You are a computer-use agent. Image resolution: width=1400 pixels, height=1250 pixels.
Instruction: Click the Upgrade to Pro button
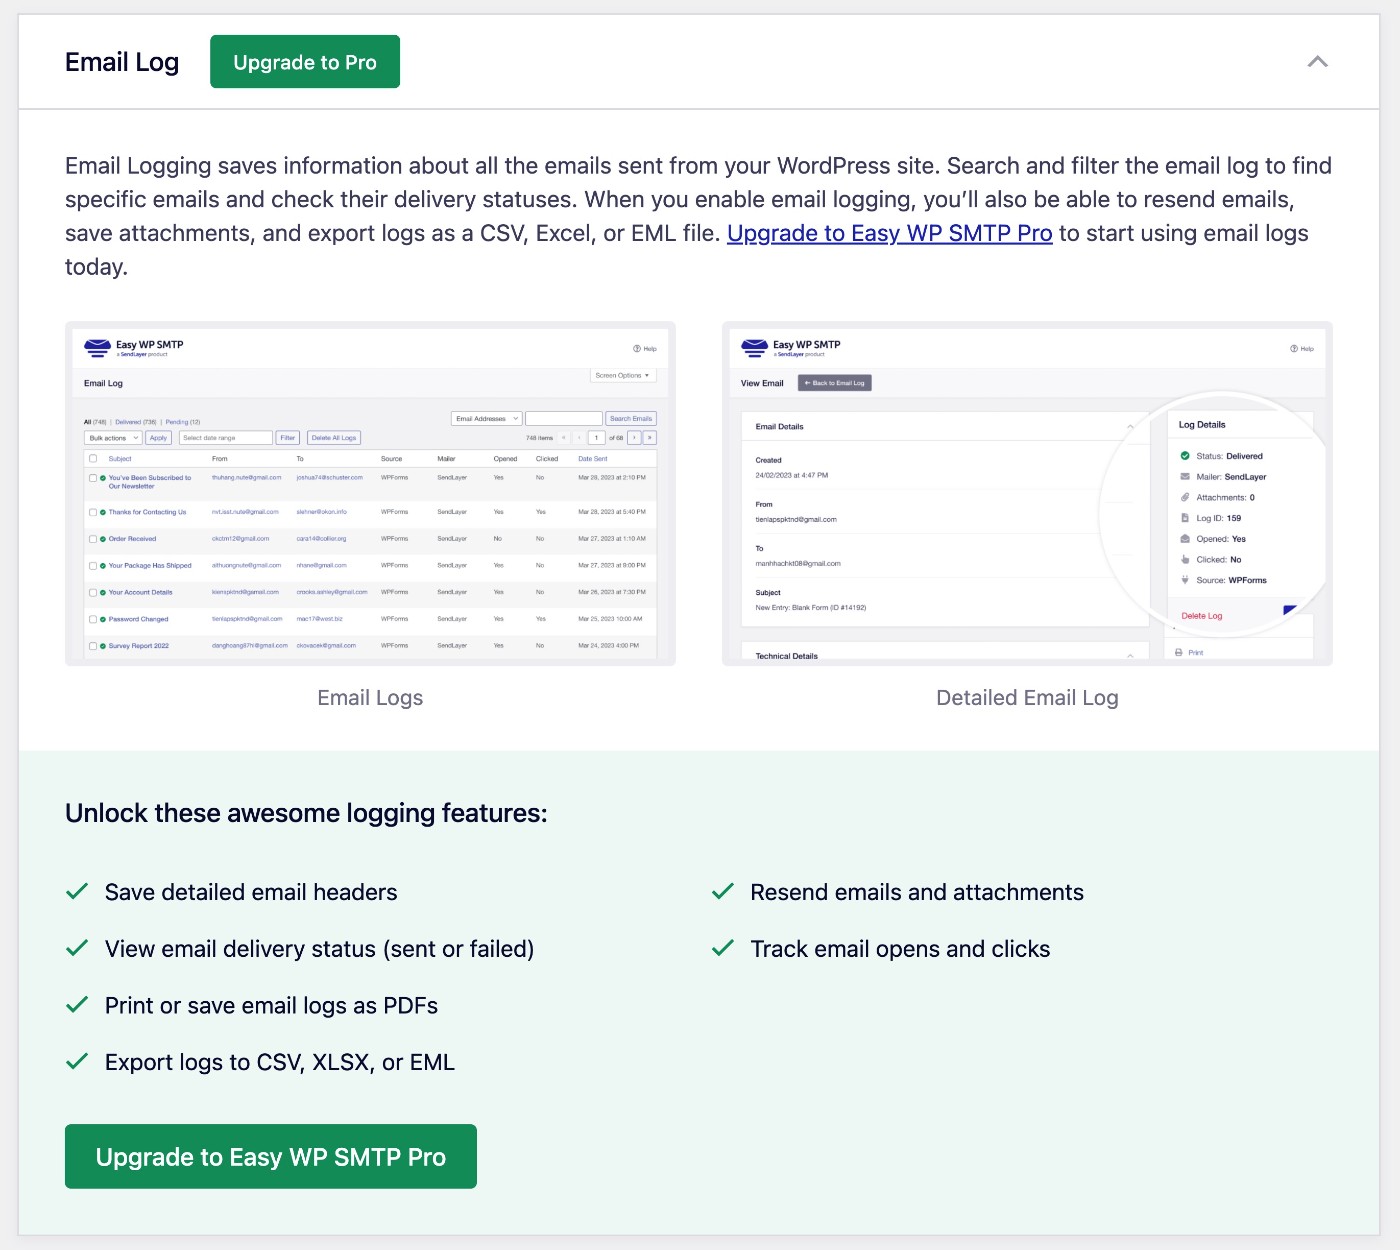pos(305,62)
